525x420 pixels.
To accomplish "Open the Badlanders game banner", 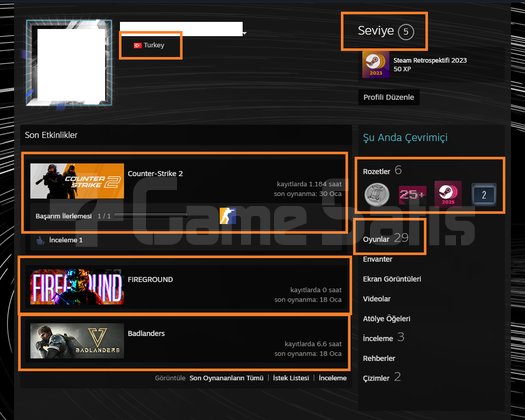I will tap(77, 341).
